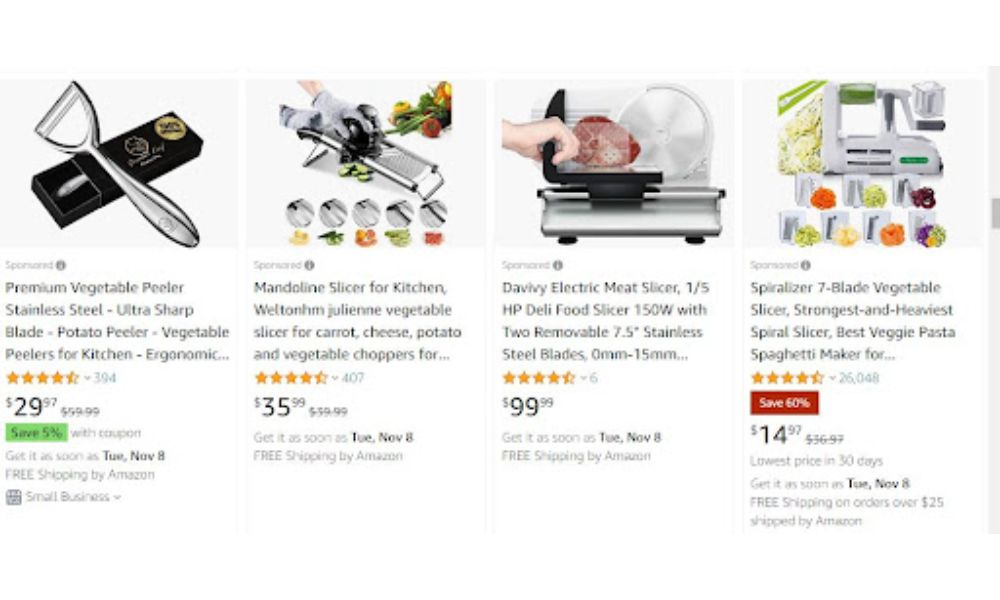Click the Sponsored info icon on Davivy slicer
Screen dimensions: 1000x600
(557, 265)
